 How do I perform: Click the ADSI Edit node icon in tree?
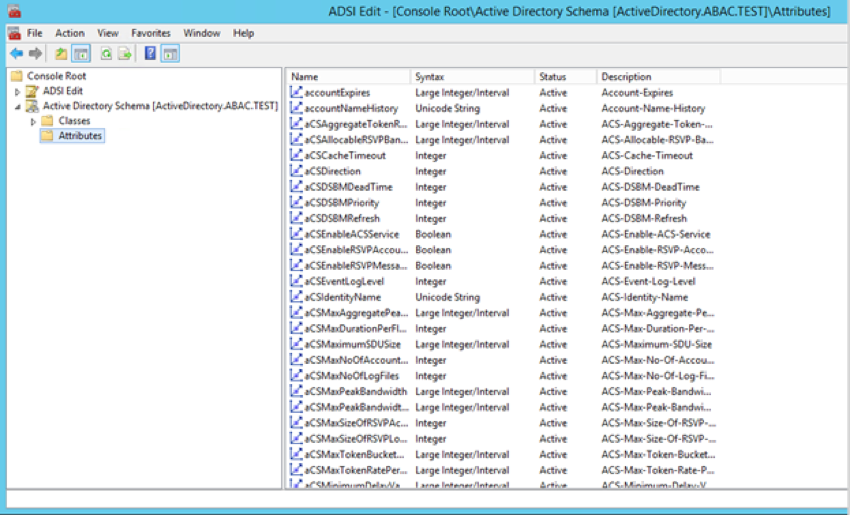(33, 91)
